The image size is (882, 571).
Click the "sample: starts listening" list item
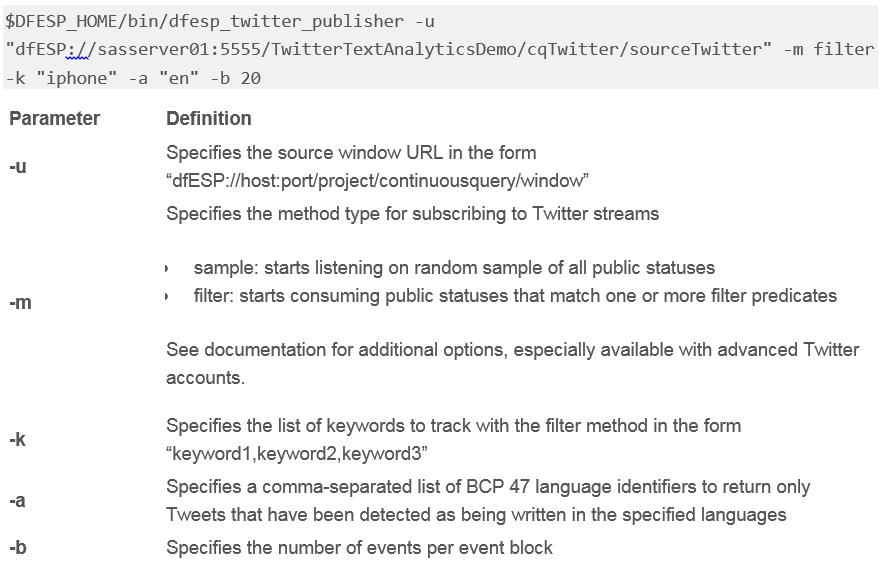(x=454, y=268)
